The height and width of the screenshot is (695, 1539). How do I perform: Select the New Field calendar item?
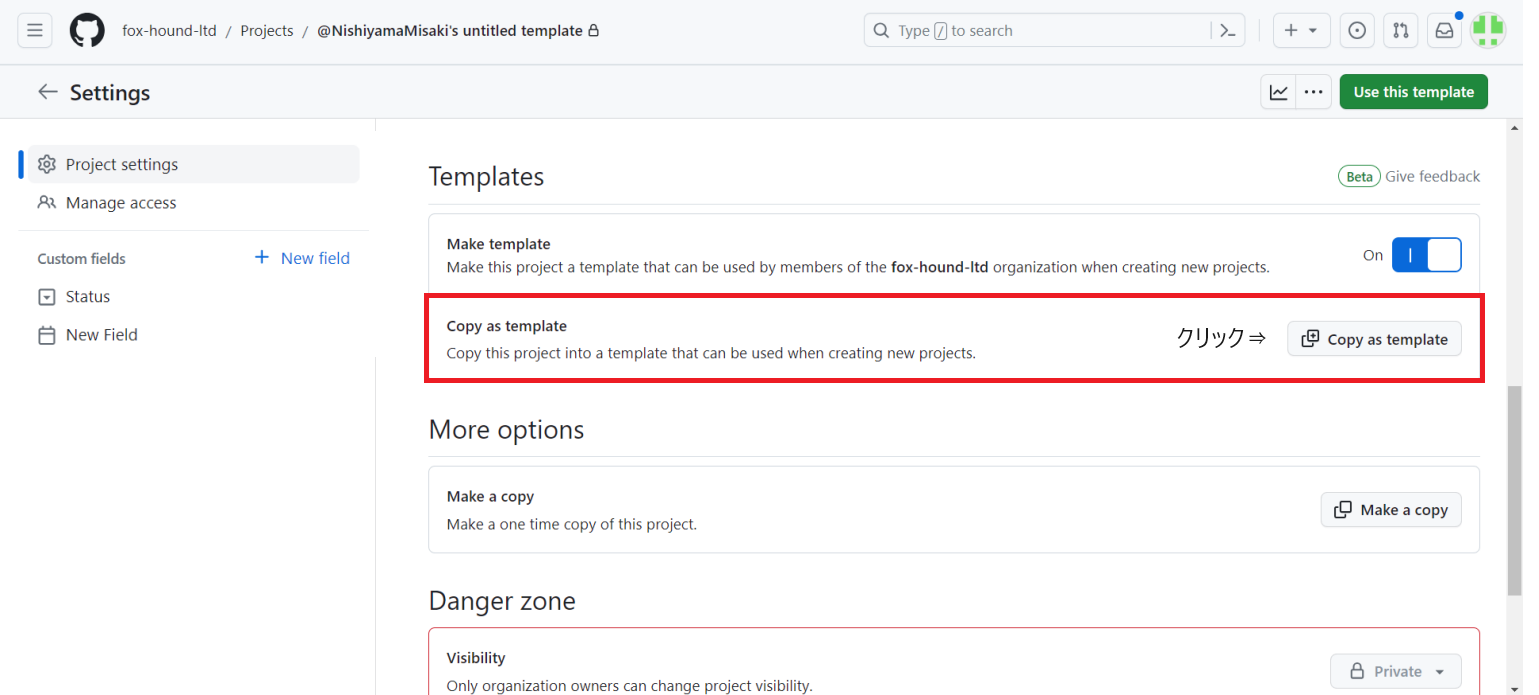[99, 334]
